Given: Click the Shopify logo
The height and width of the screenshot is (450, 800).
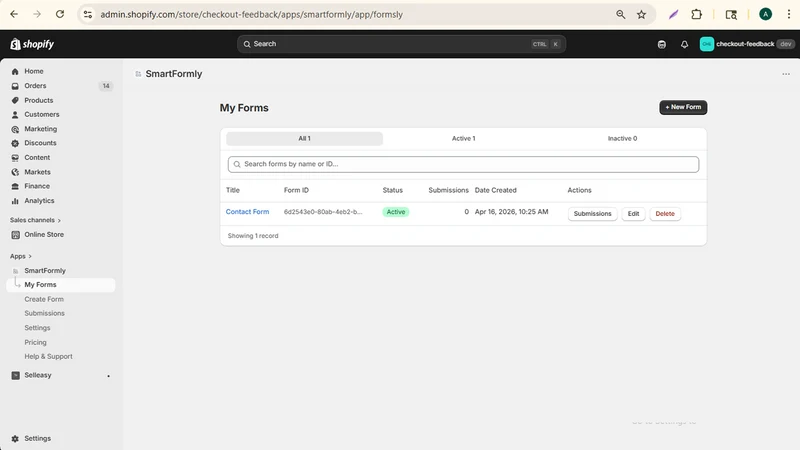Looking at the screenshot, I should 32,44.
